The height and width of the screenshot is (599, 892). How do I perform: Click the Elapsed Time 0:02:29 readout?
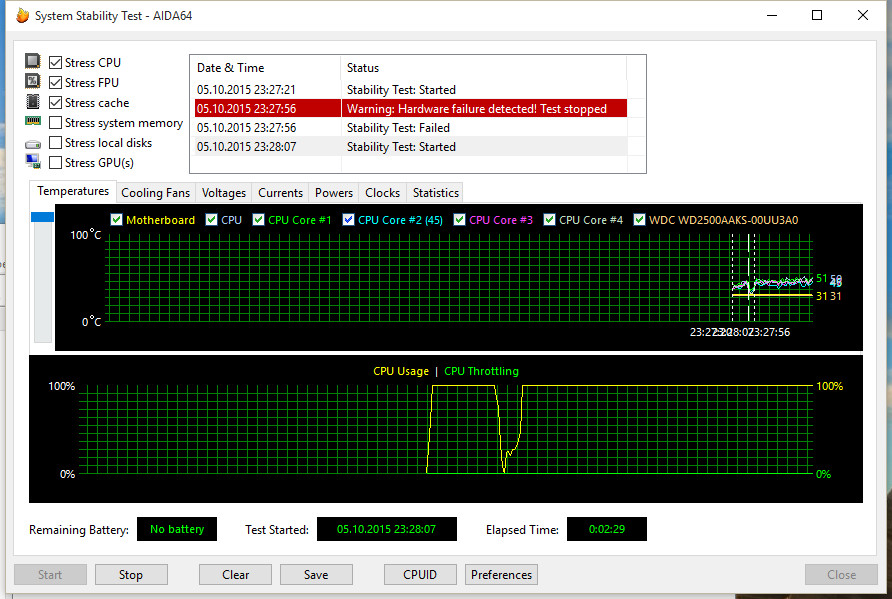tap(606, 529)
